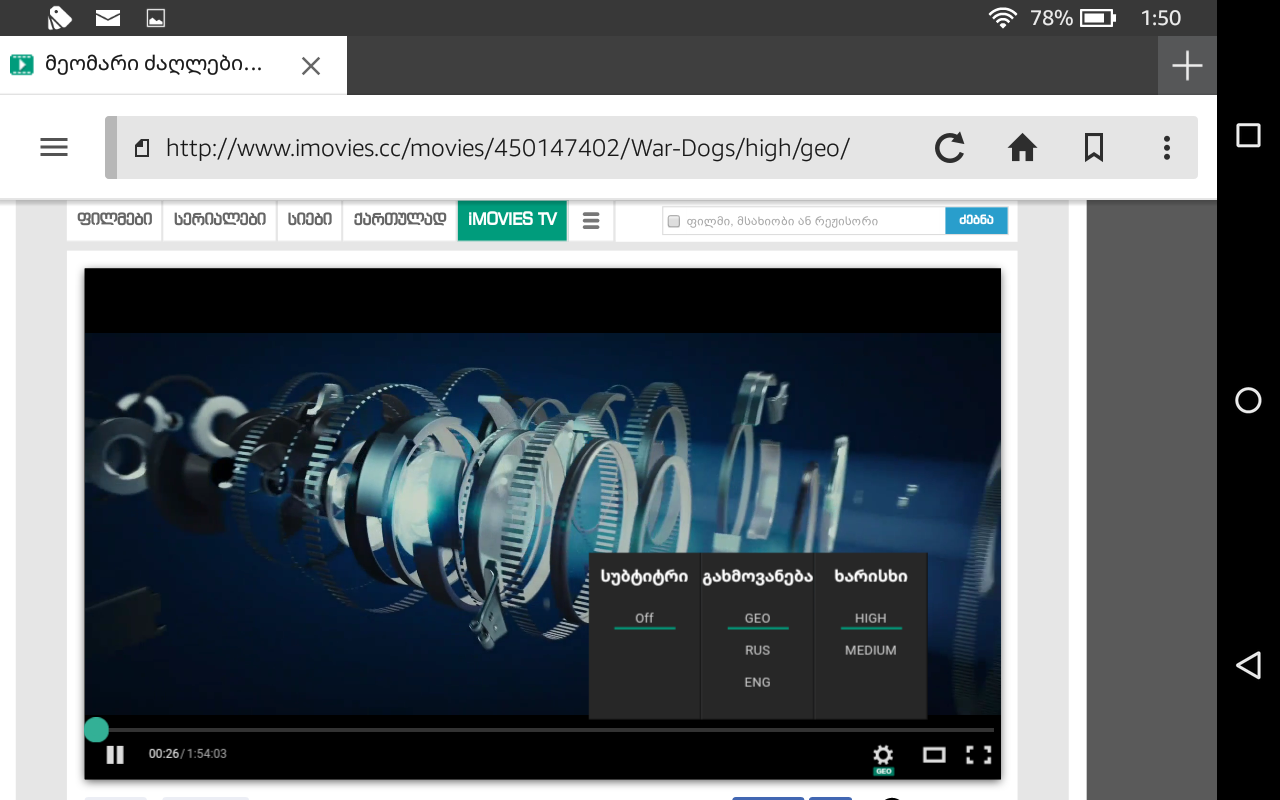
Task: Tap the Android recent apps button
Action: (1248, 135)
